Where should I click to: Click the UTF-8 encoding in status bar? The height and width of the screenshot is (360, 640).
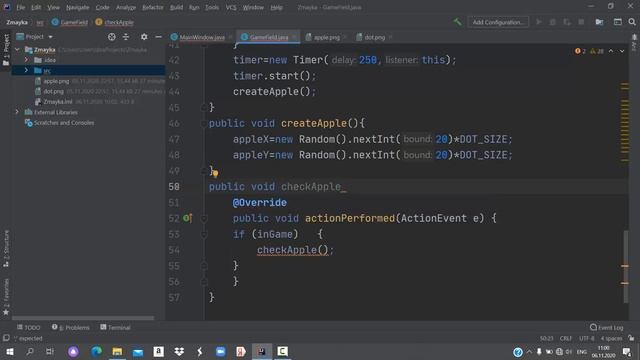coord(587,338)
